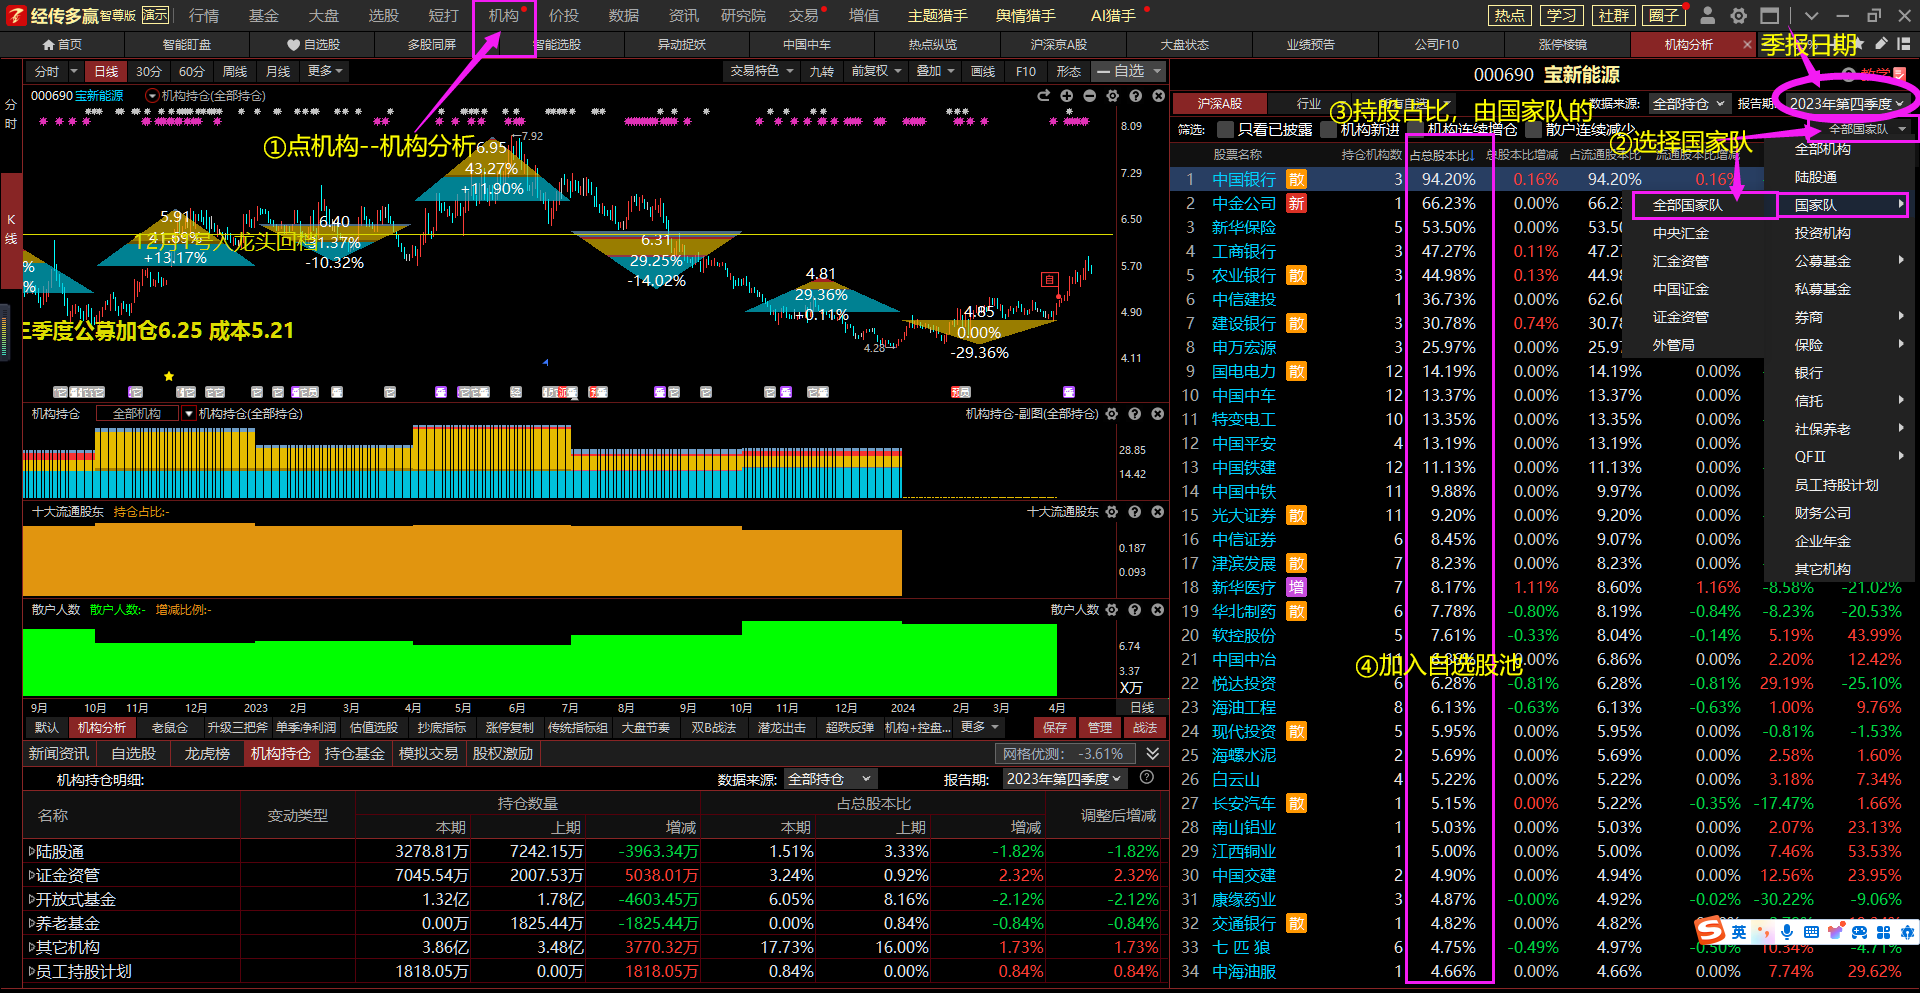This screenshot has width=1920, height=993.
Task: Zoom out with the minus icon on K-line chart
Action: pyautogui.click(x=1090, y=96)
